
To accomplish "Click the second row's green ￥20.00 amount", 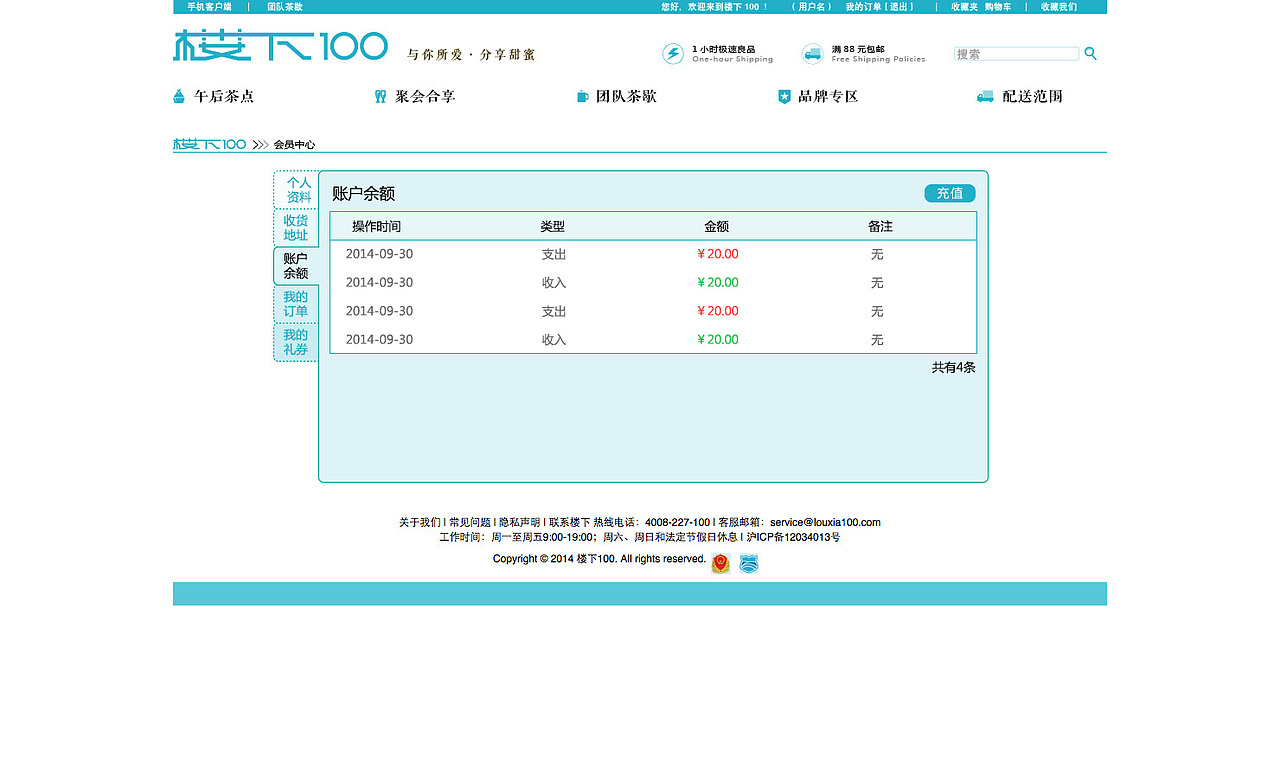I will [x=718, y=283].
